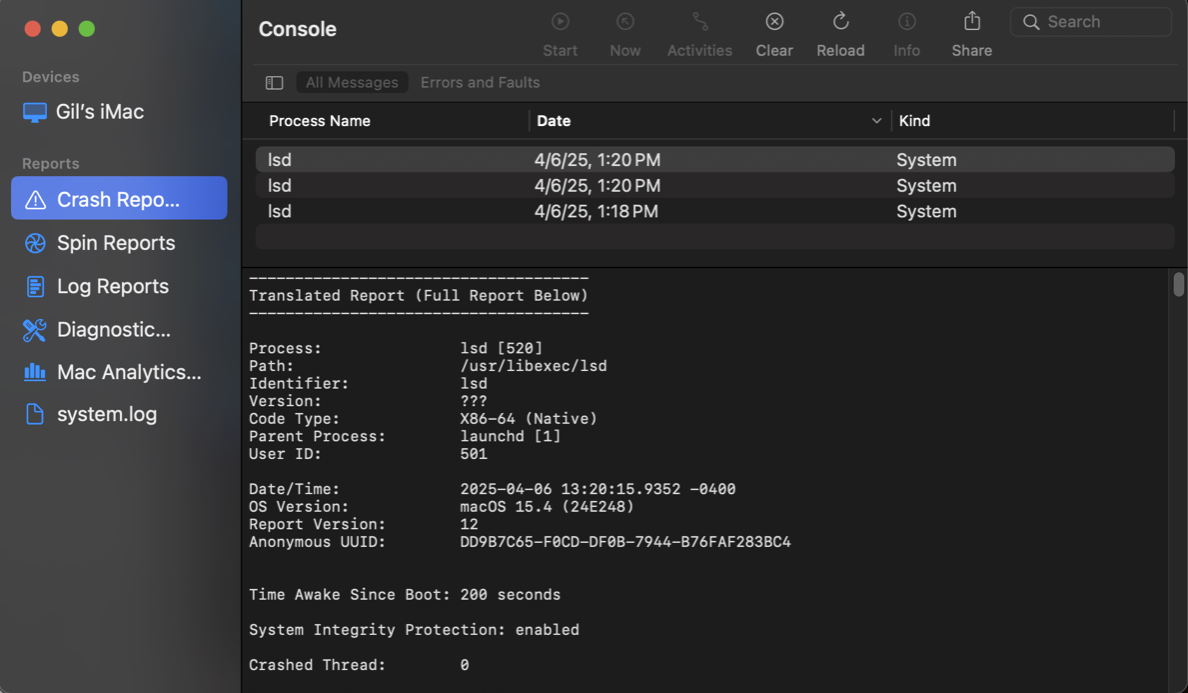Screen dimensions: 1188x693
Task: Select the Errors and Faults tab
Action: (480, 83)
